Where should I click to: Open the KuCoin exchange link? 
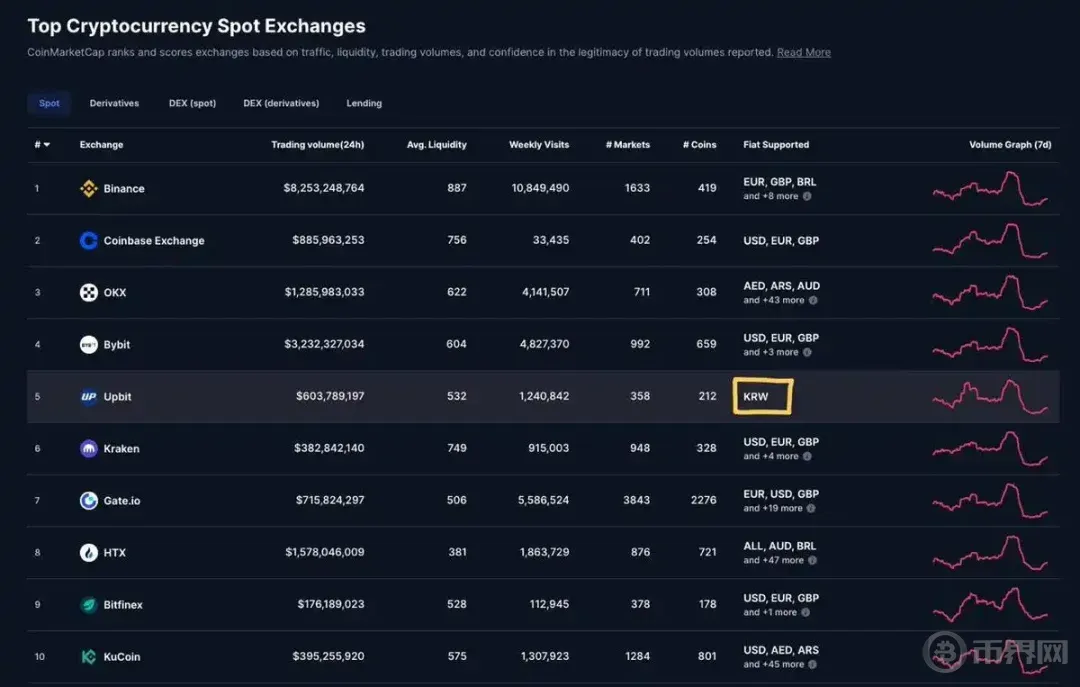[121, 657]
